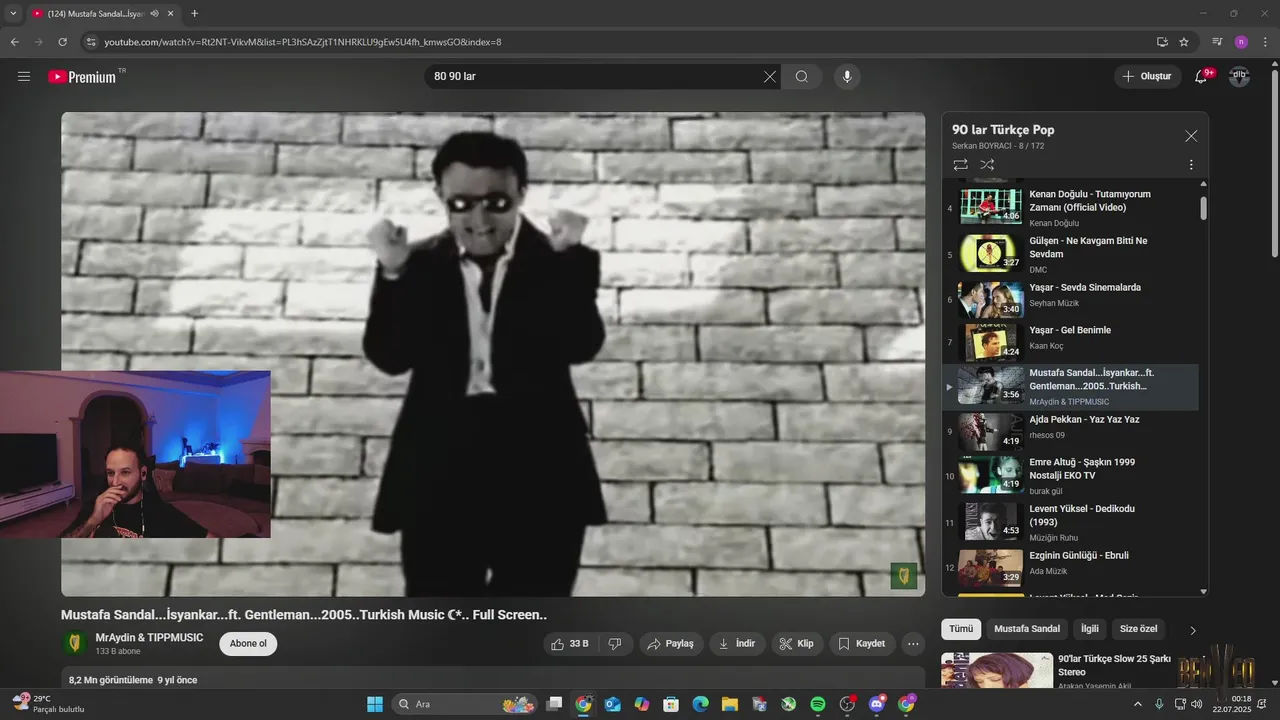Open Discord from the taskbar
Viewport: 1280px width, 720px height.
pyautogui.click(x=877, y=704)
